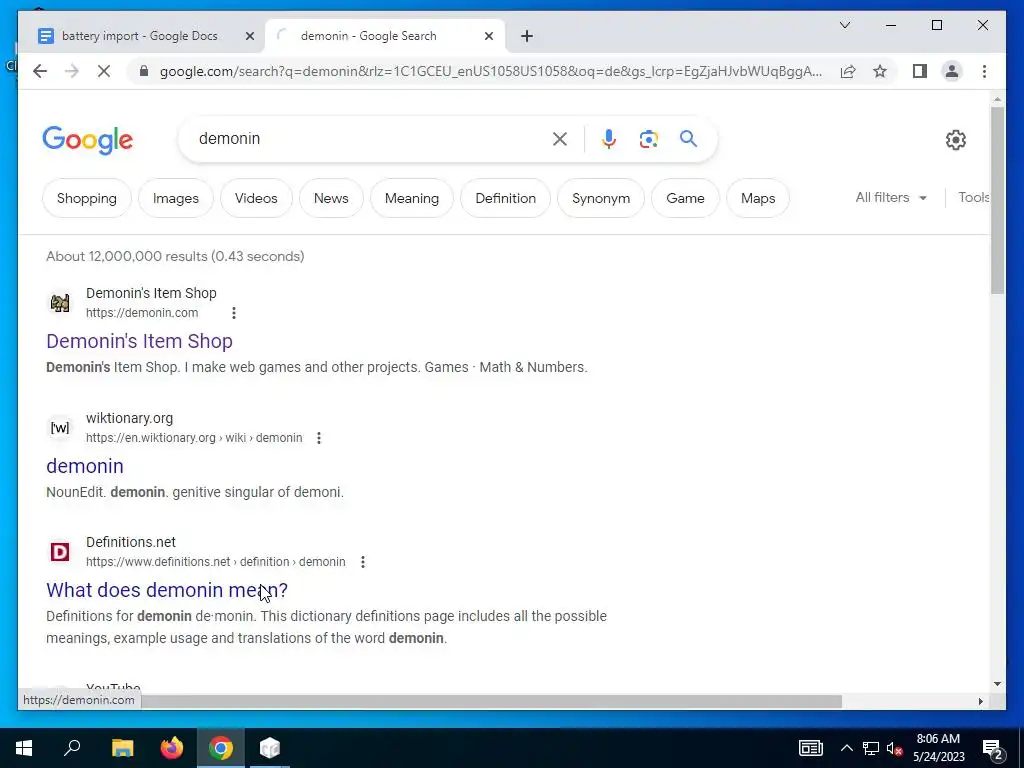Launch Firefox from the taskbar
1024x768 pixels.
pos(172,748)
